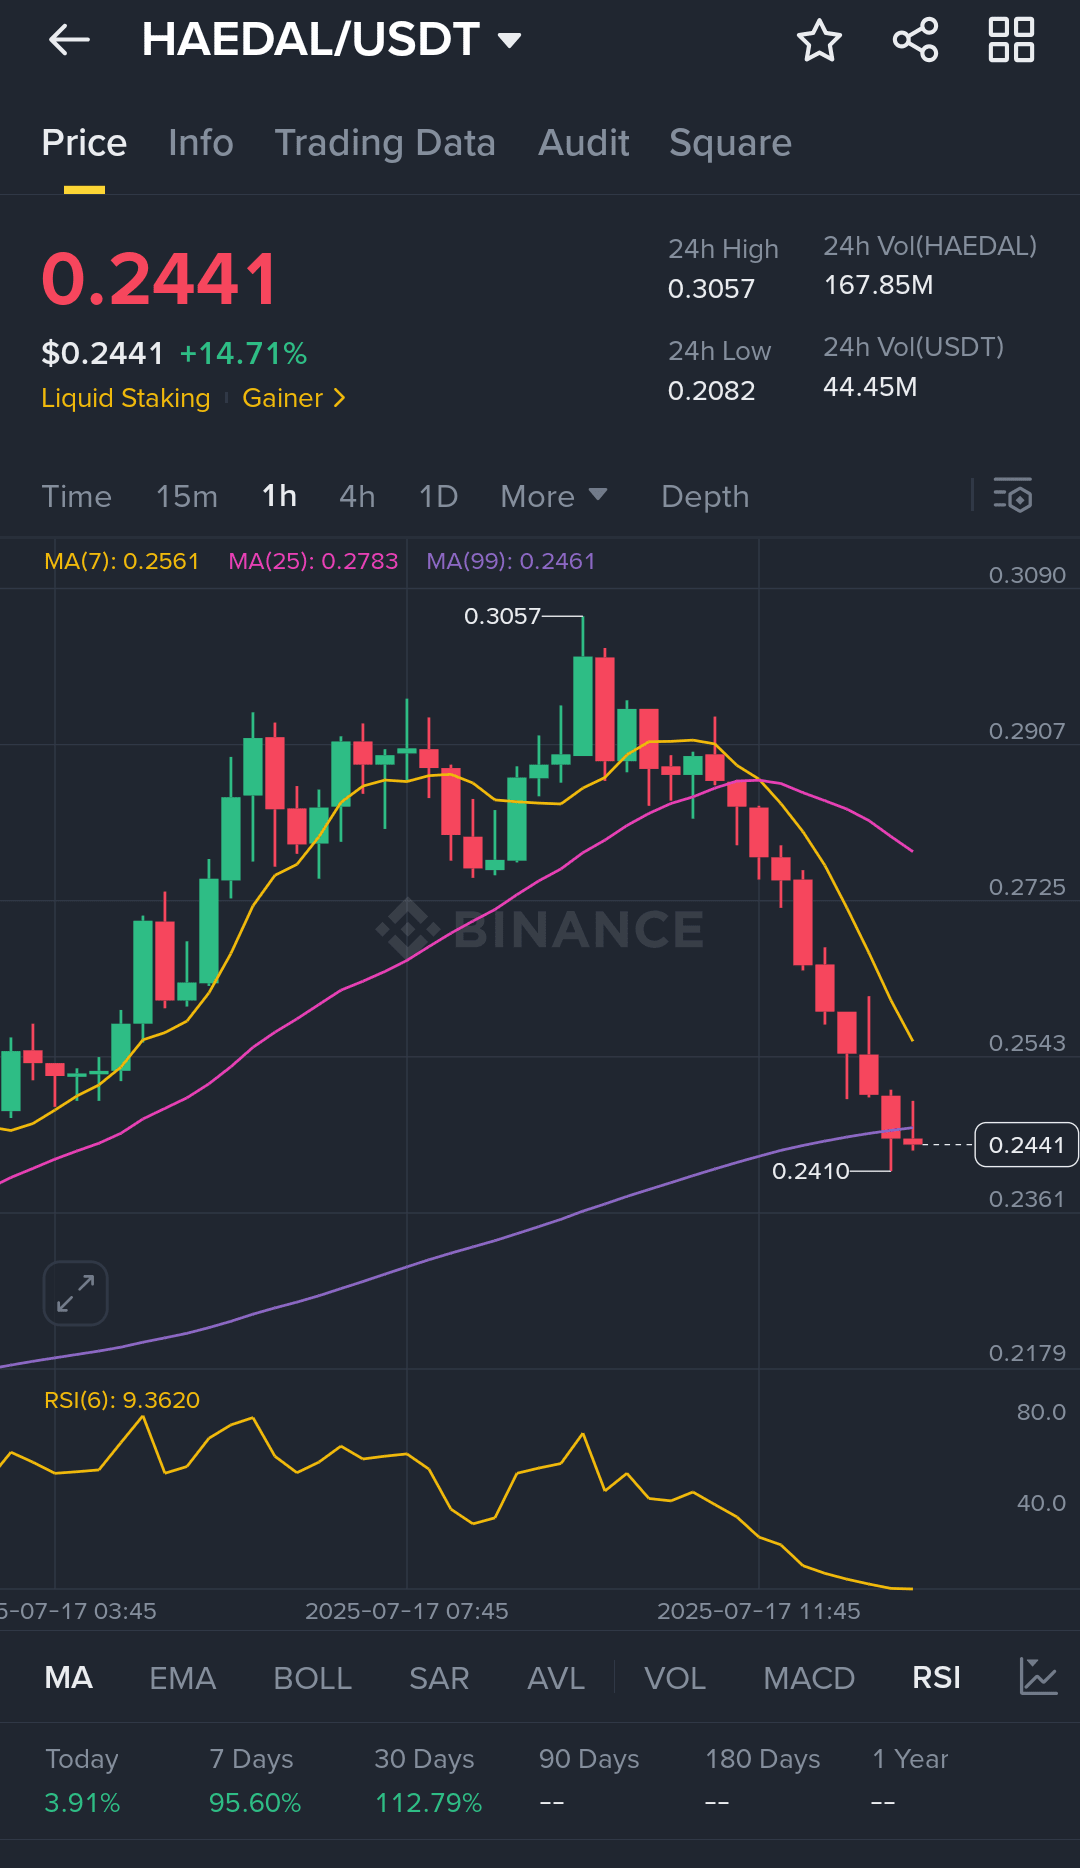Toggle the MA indicator
Screen dimensions: 1080x1868
pos(68,1677)
